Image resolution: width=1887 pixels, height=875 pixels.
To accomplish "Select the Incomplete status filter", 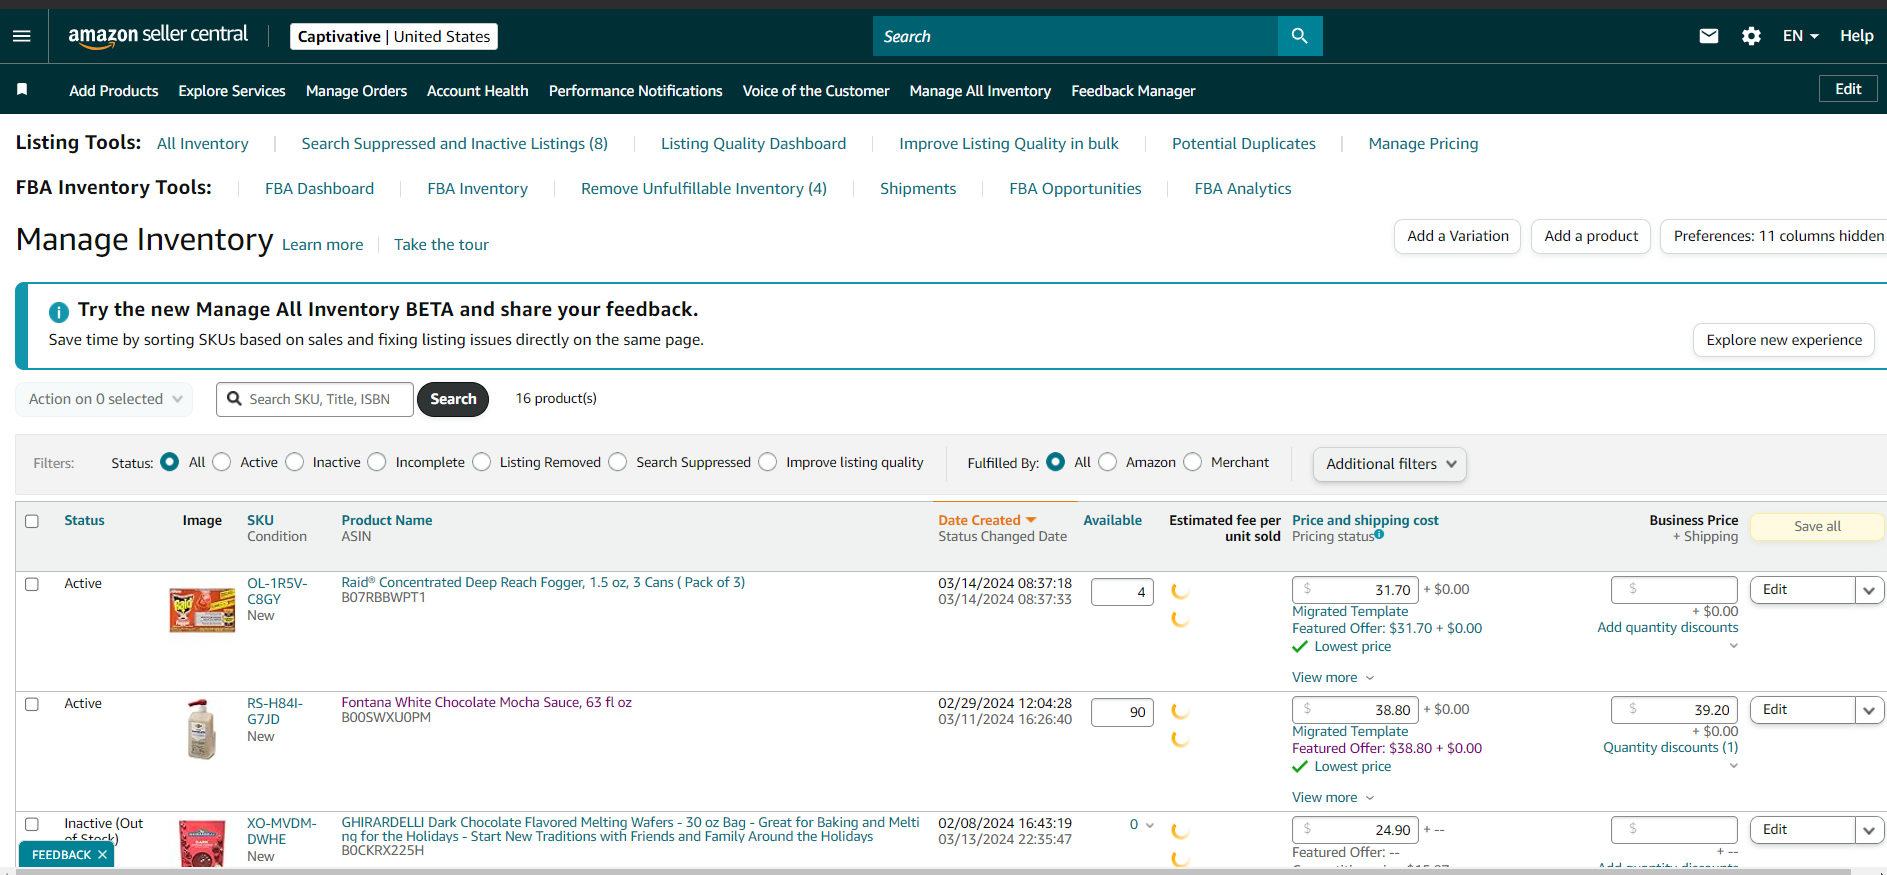I will click(377, 462).
